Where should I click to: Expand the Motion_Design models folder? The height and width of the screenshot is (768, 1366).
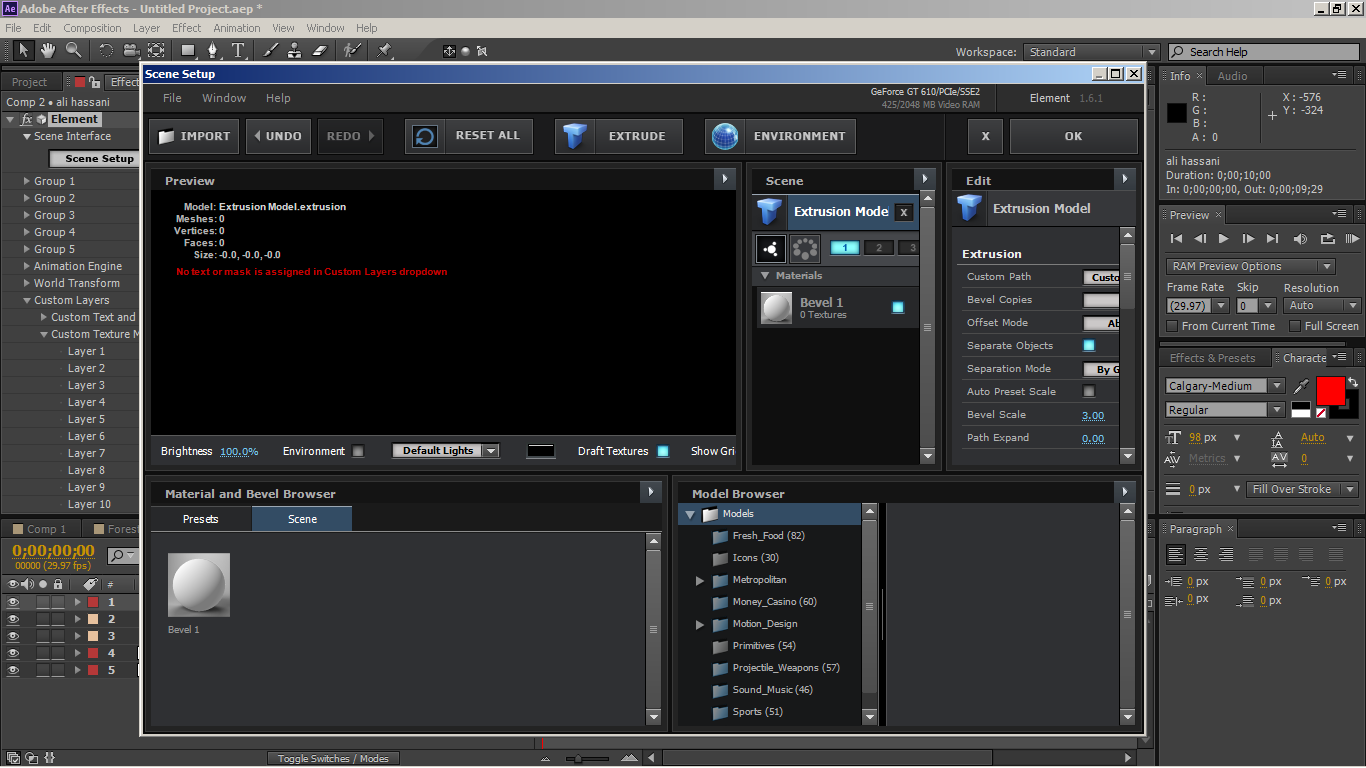[x=700, y=624]
